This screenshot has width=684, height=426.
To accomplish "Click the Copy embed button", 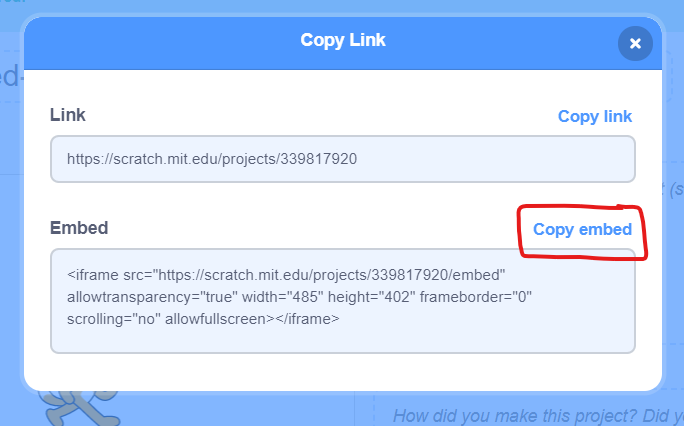I will (x=582, y=229).
